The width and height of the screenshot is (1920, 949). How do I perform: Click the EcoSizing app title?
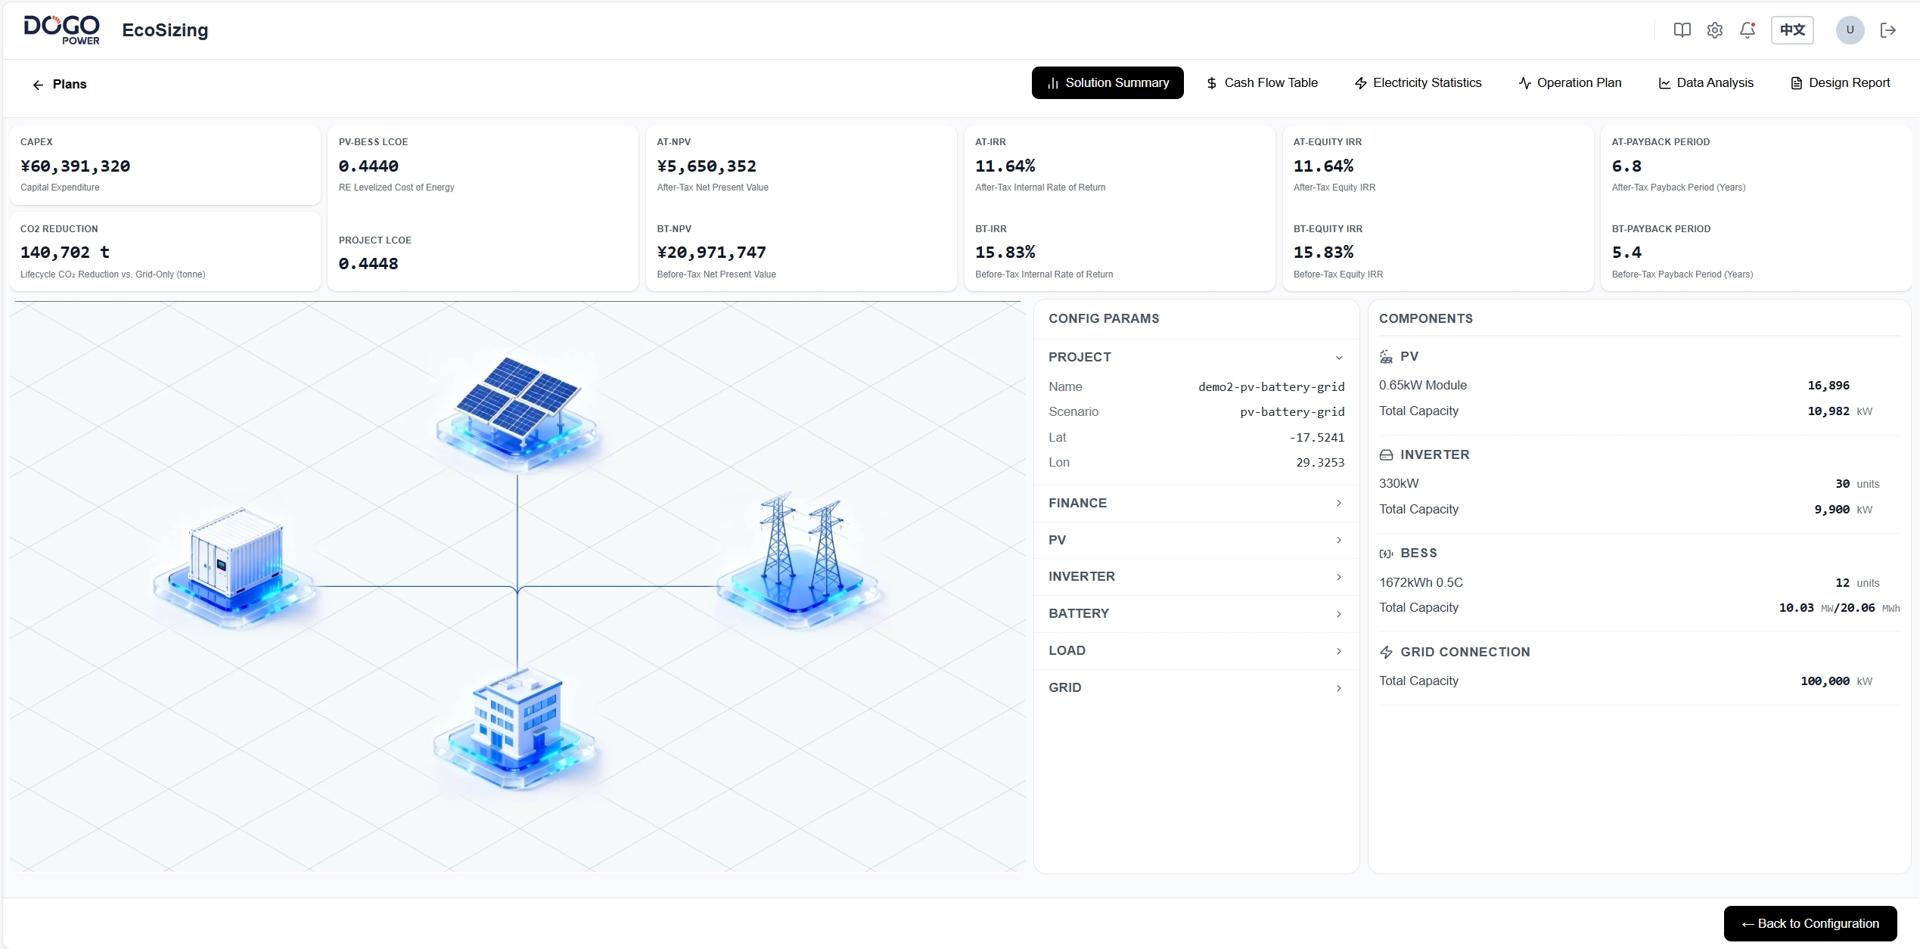165,30
